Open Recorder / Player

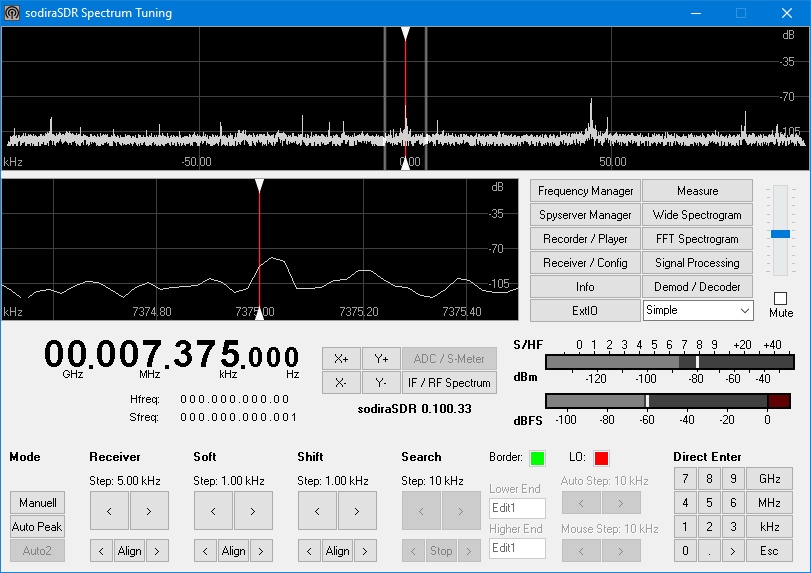(x=585, y=239)
